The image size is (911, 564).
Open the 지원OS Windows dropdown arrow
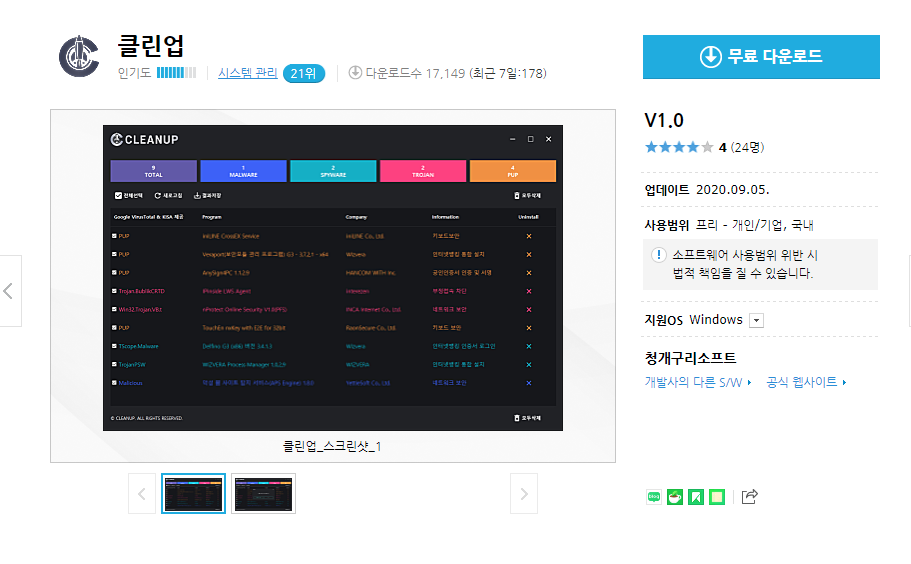pyautogui.click(x=756, y=321)
